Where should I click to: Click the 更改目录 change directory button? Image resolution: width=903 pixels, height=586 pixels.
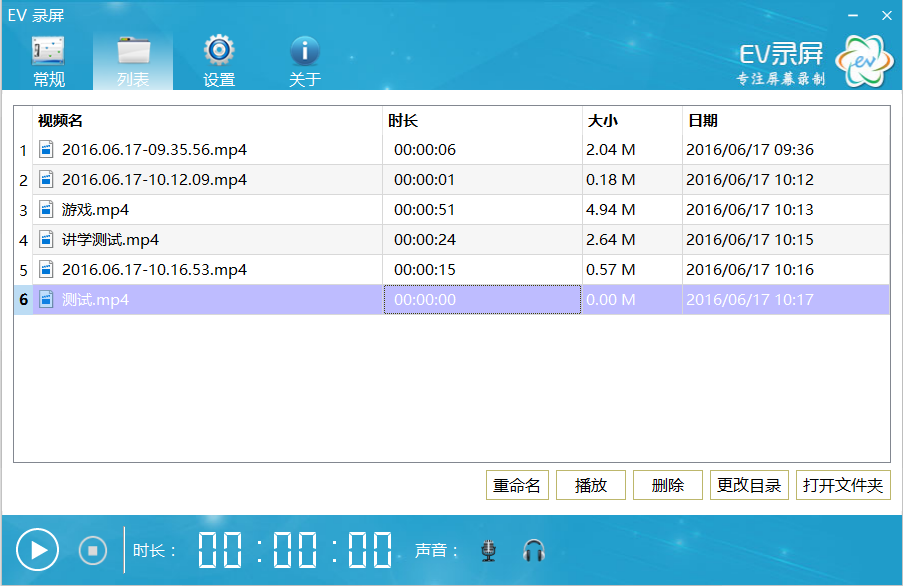(x=750, y=485)
